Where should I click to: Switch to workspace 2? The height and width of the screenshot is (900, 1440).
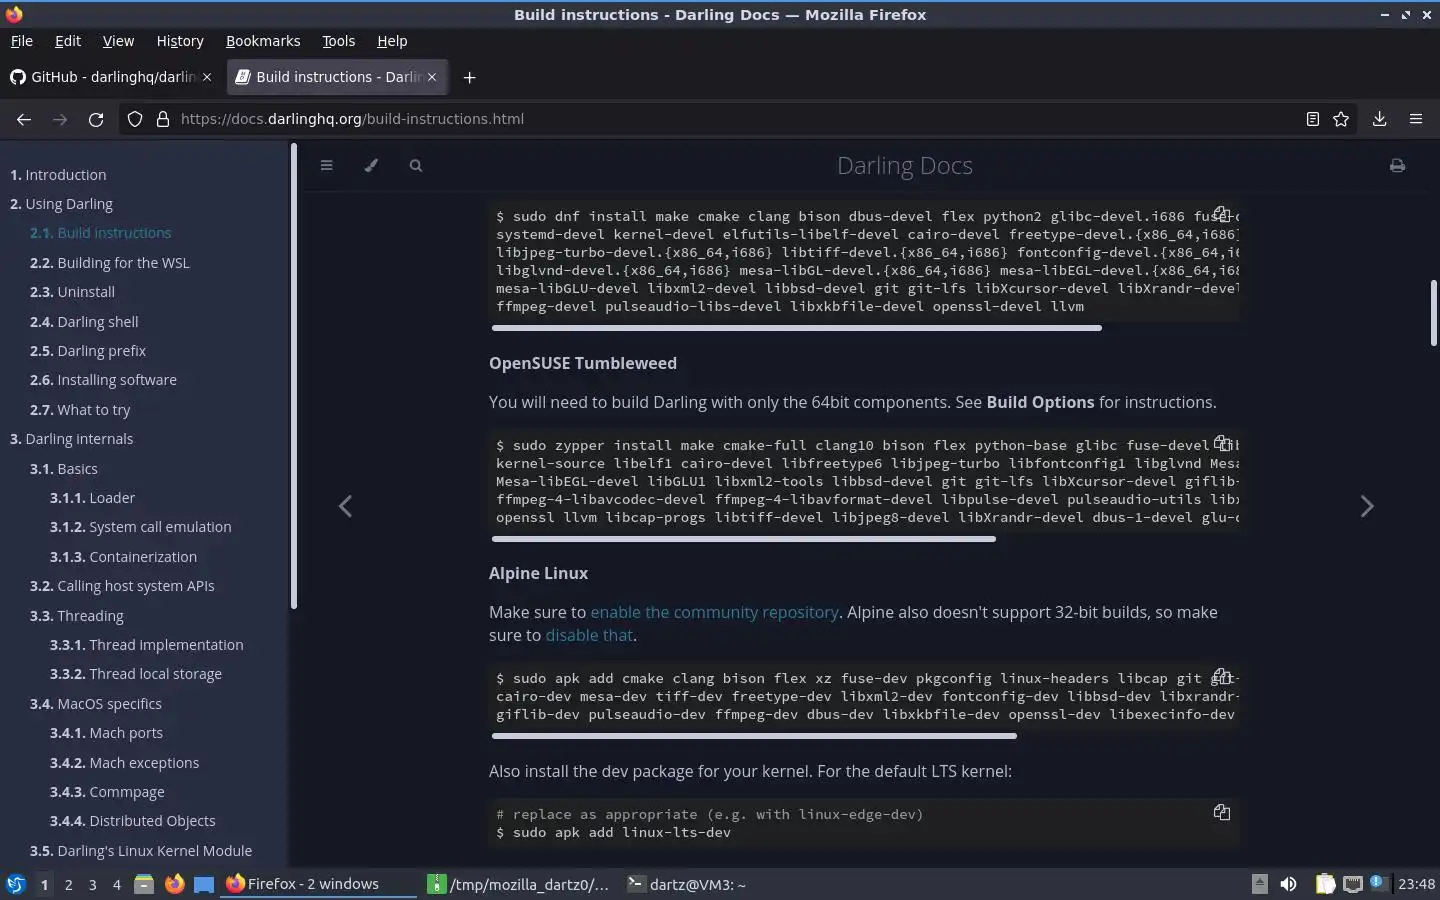68,884
